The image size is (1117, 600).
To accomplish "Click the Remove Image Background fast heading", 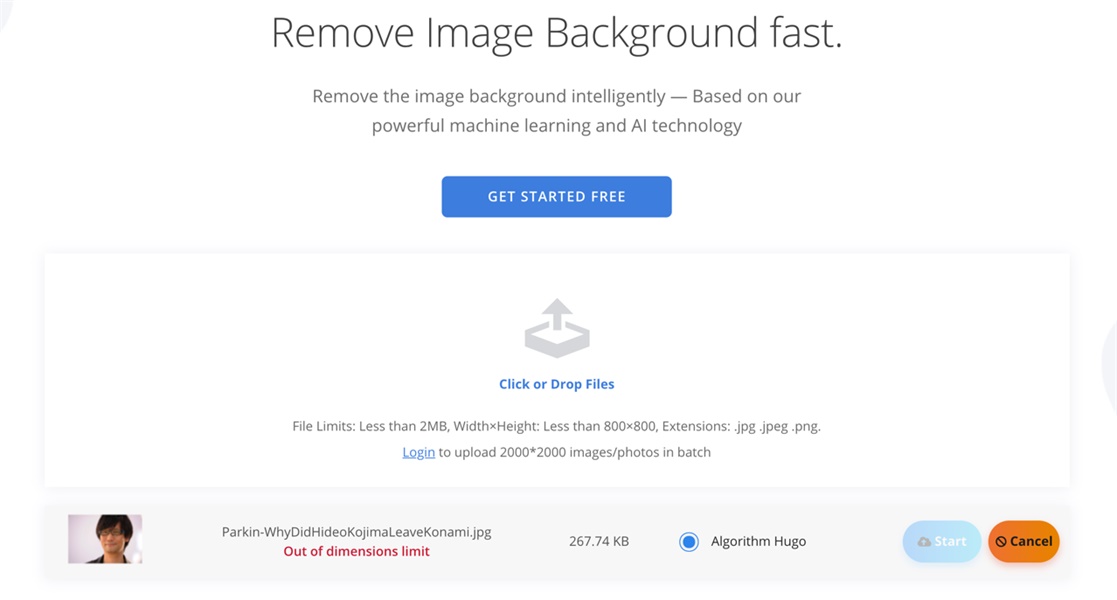I will pos(556,33).
